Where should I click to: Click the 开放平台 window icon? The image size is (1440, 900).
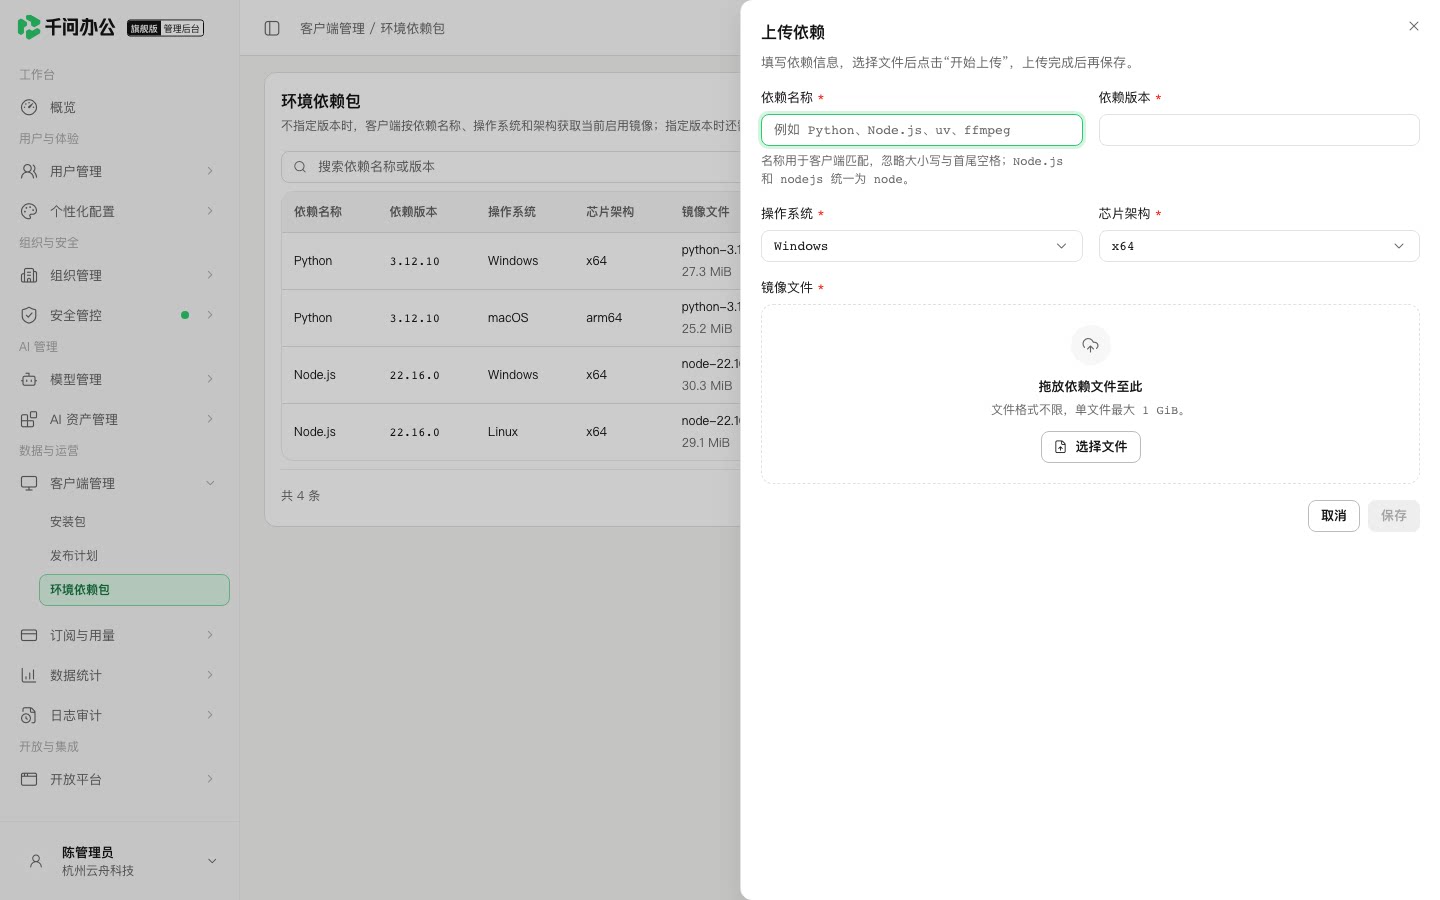(x=29, y=779)
